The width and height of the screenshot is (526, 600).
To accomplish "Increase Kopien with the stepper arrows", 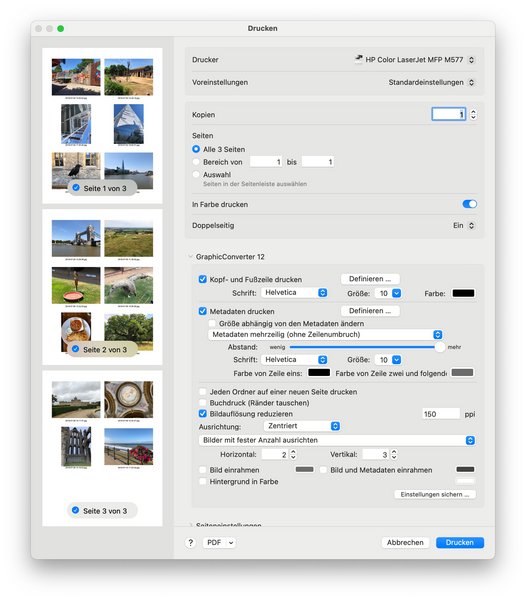I will pyautogui.click(x=473, y=112).
